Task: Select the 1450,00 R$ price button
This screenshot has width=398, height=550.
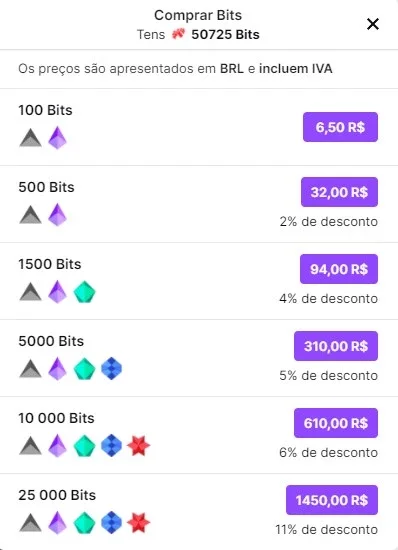Action: click(332, 500)
